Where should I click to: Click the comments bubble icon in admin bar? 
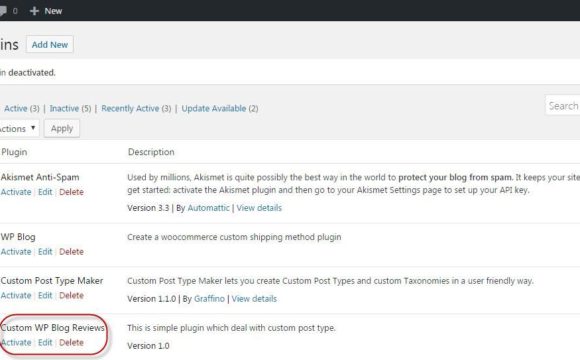pos(3,11)
